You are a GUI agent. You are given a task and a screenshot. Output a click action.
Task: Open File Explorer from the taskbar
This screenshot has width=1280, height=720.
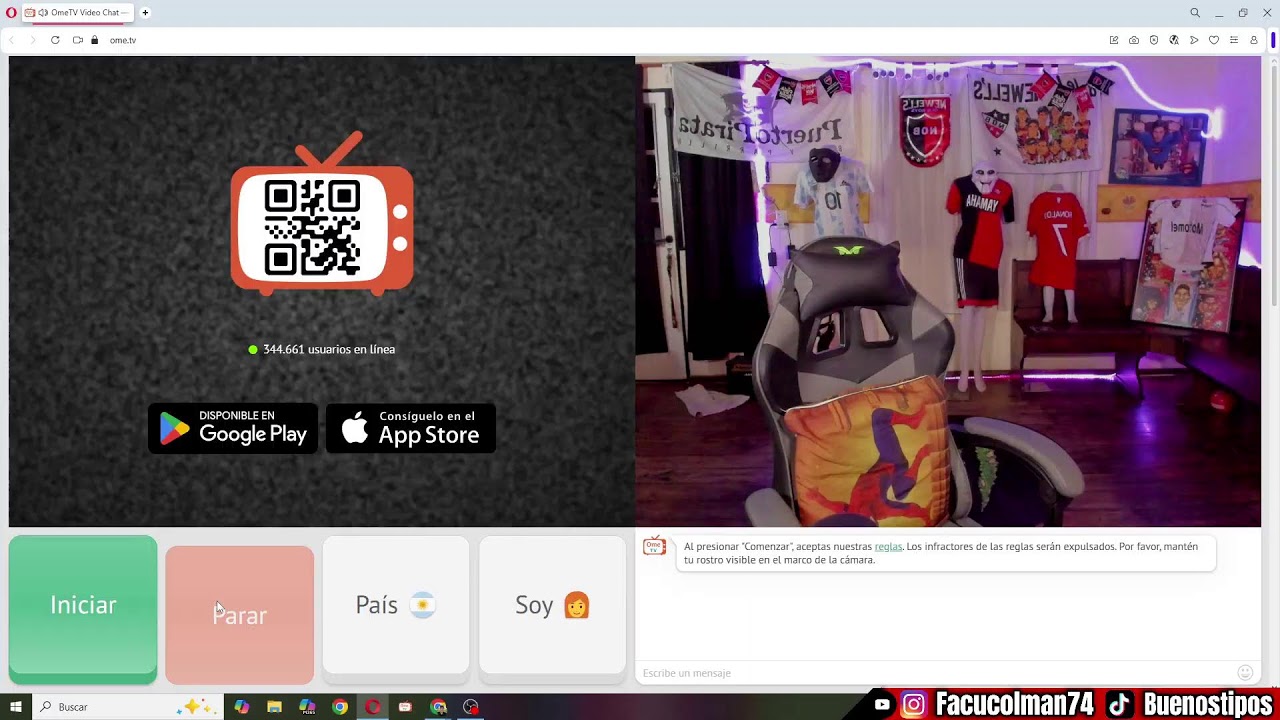(274, 707)
